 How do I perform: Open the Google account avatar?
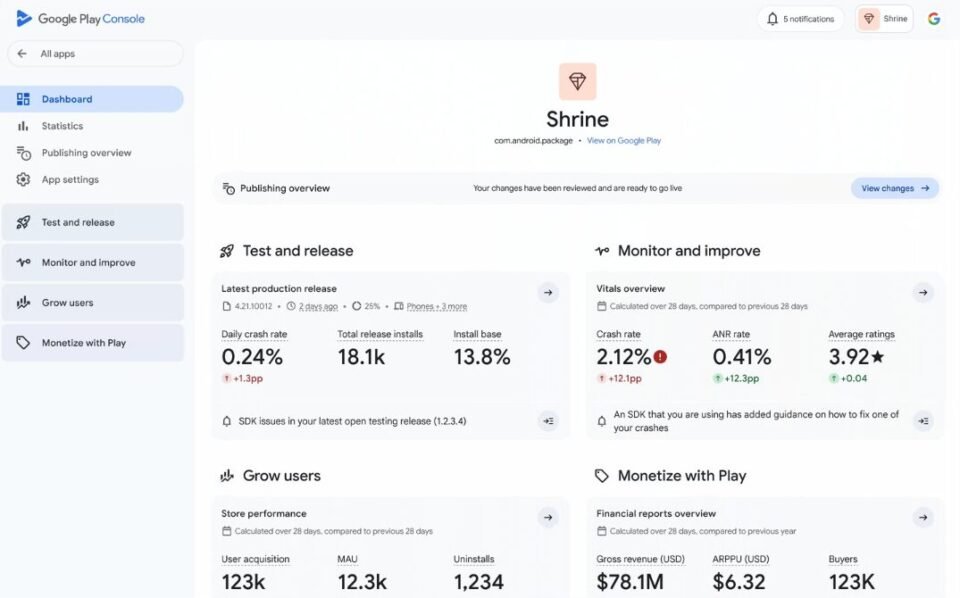[933, 18]
